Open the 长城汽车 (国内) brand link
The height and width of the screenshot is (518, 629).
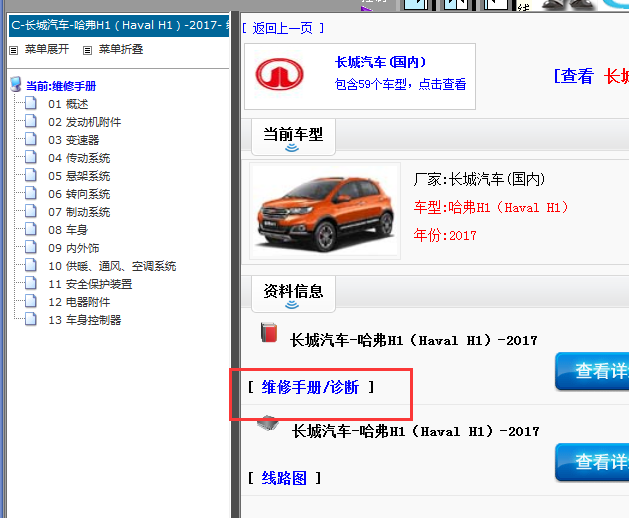tap(380, 63)
